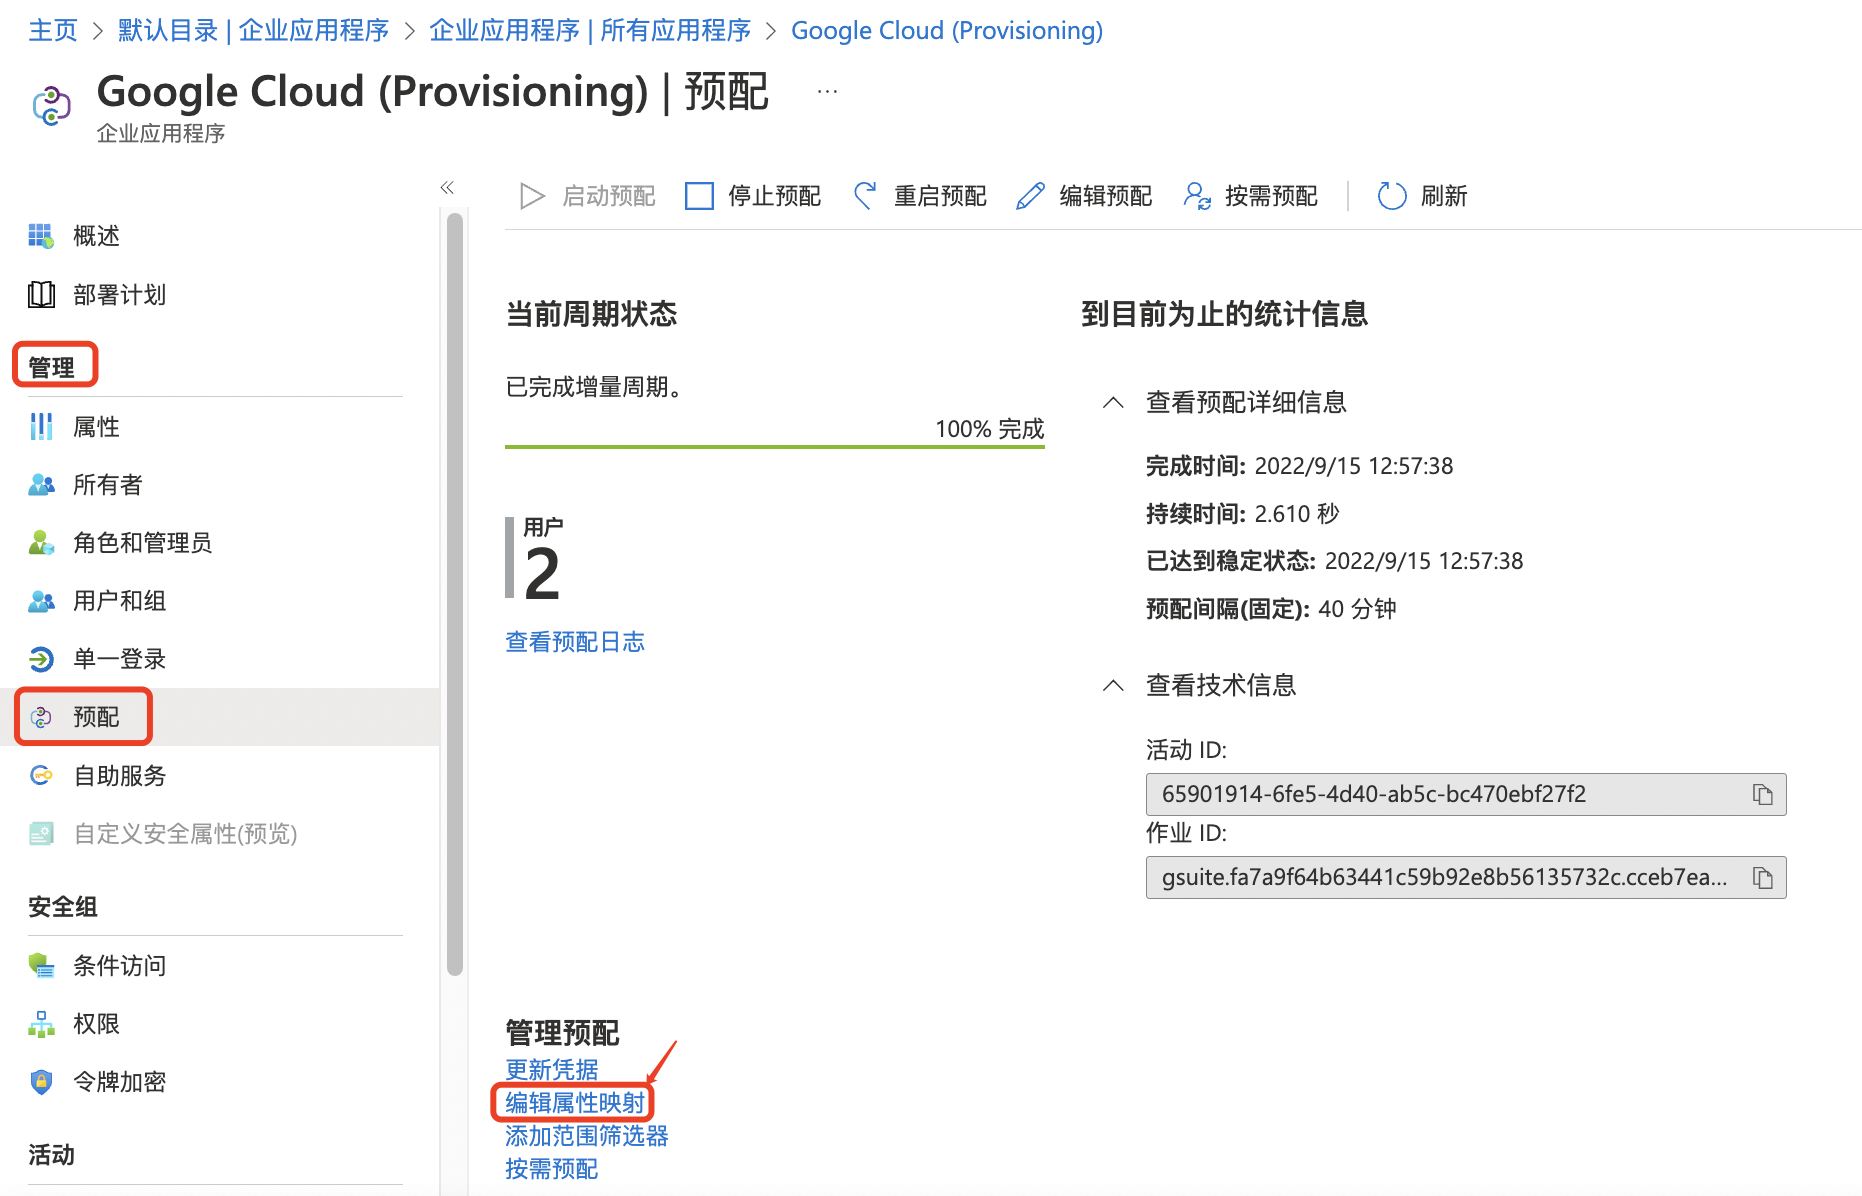Copy the 活动 ID value
This screenshot has width=1862, height=1196.
(1762, 795)
